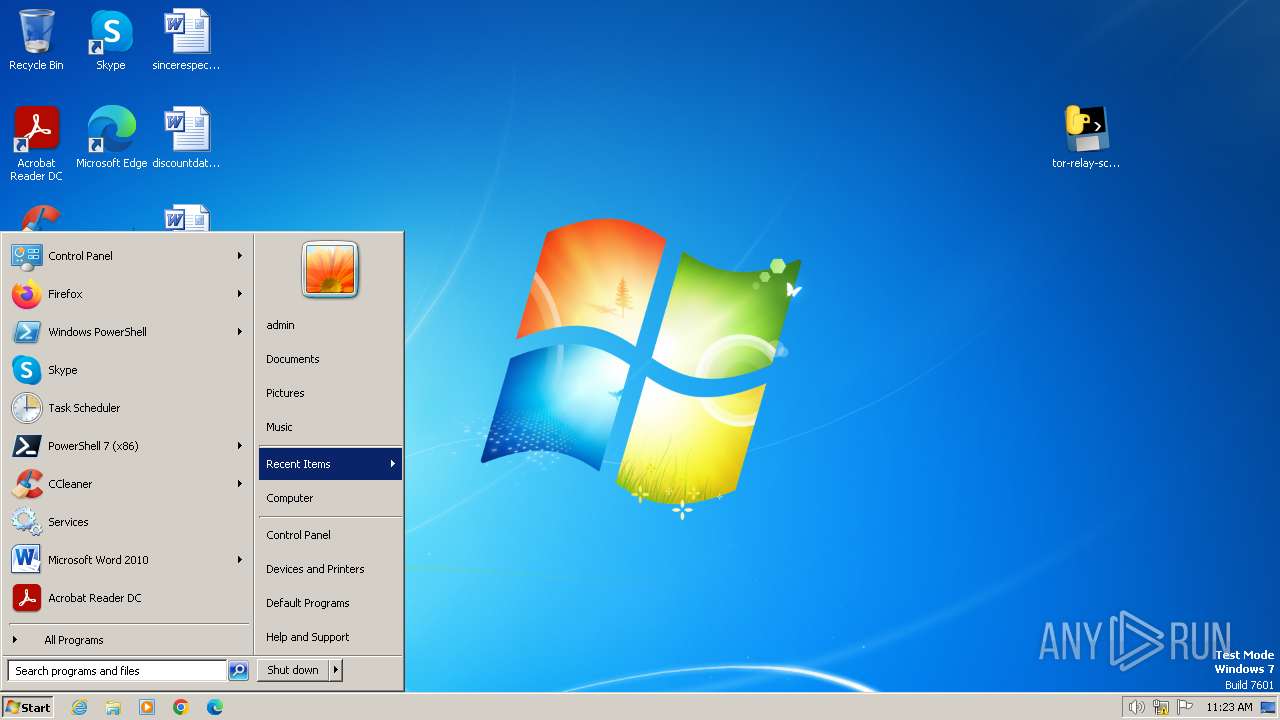Expand the Control Panel jump list arrow
The height and width of the screenshot is (720, 1280).
[x=240, y=256]
